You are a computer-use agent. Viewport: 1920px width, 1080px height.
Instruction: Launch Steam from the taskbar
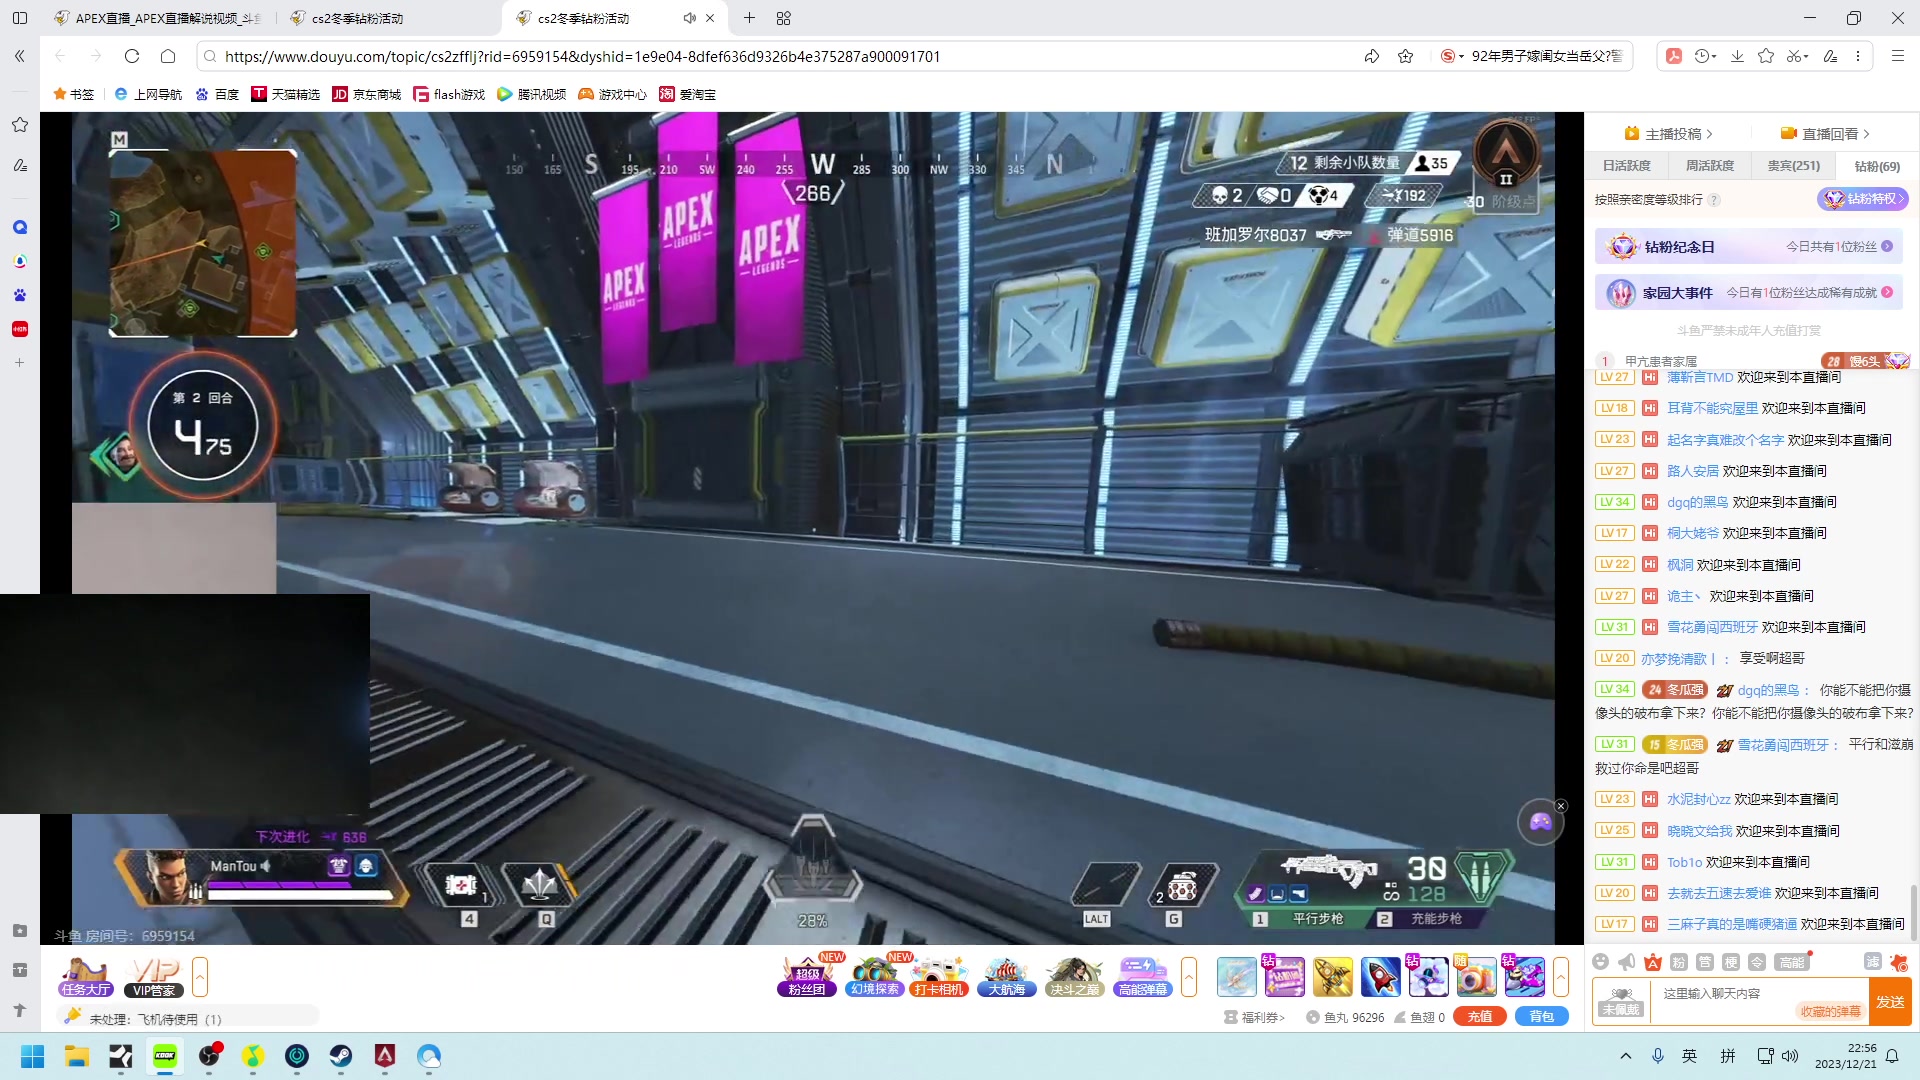341,1056
